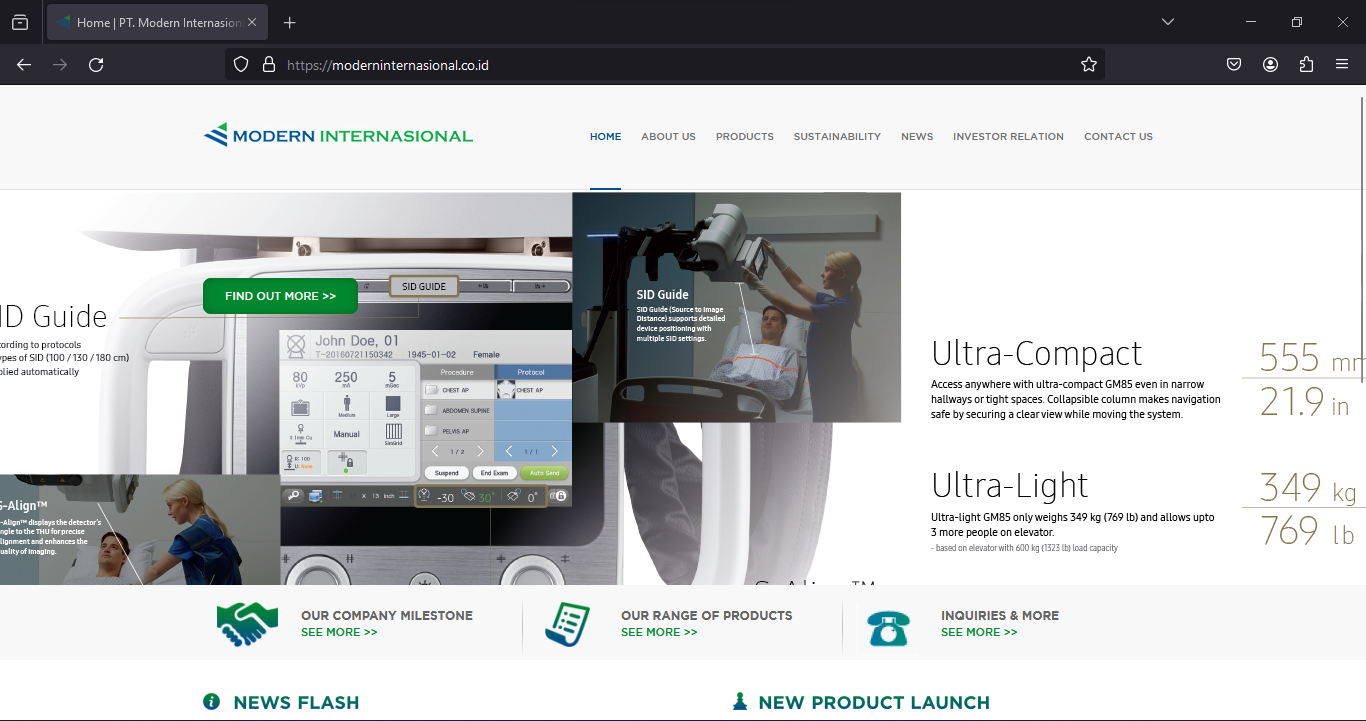The image size is (1366, 721).
Task: Open SUSTAINABILITY menu item
Action: coord(837,137)
